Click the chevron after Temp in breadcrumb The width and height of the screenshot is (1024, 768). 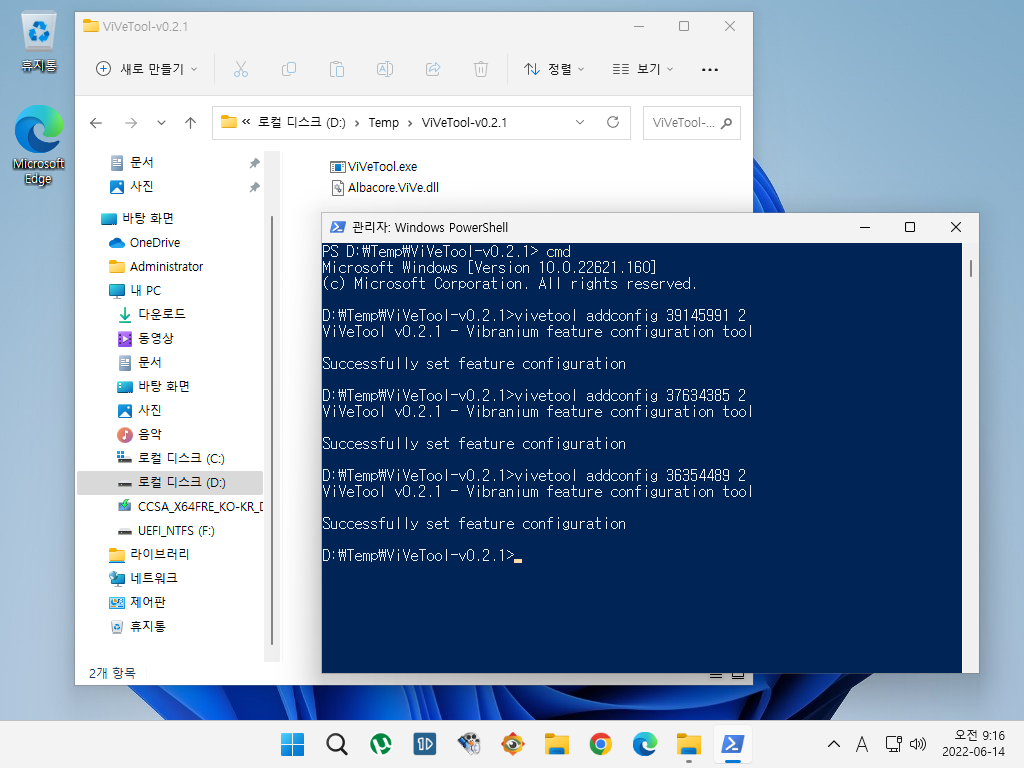click(x=409, y=123)
